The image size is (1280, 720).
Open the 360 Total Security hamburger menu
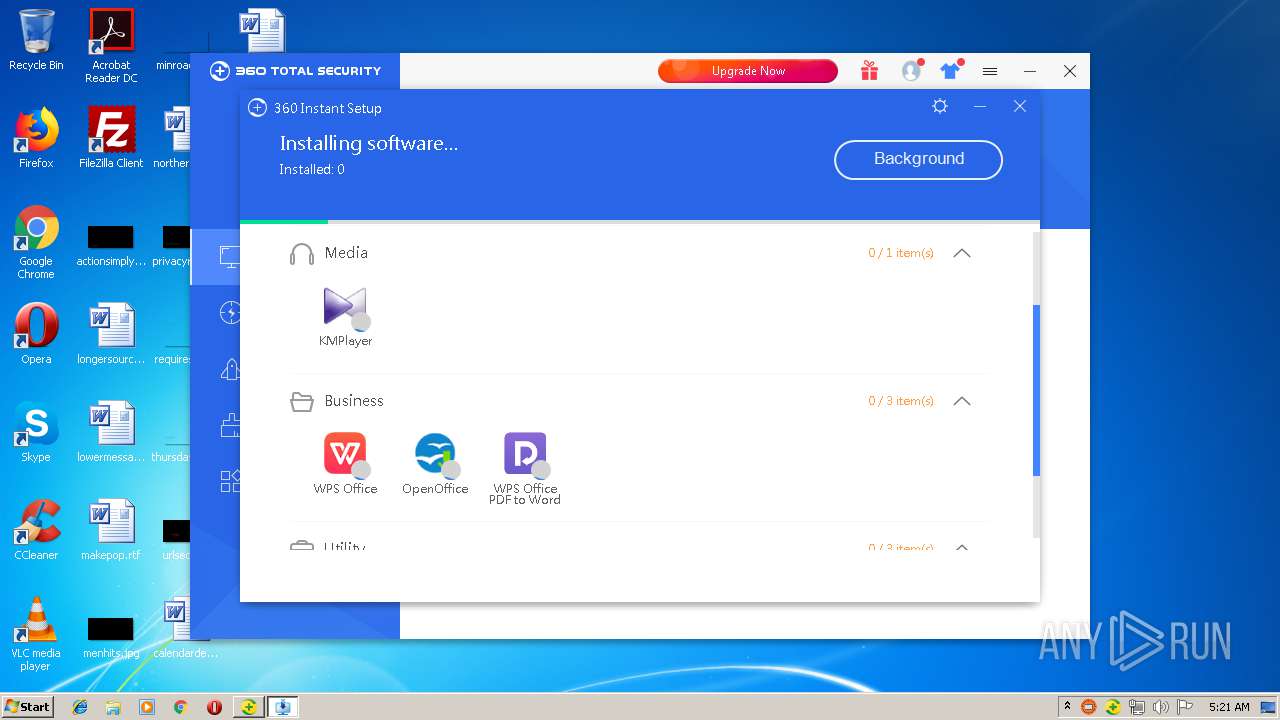coord(990,71)
